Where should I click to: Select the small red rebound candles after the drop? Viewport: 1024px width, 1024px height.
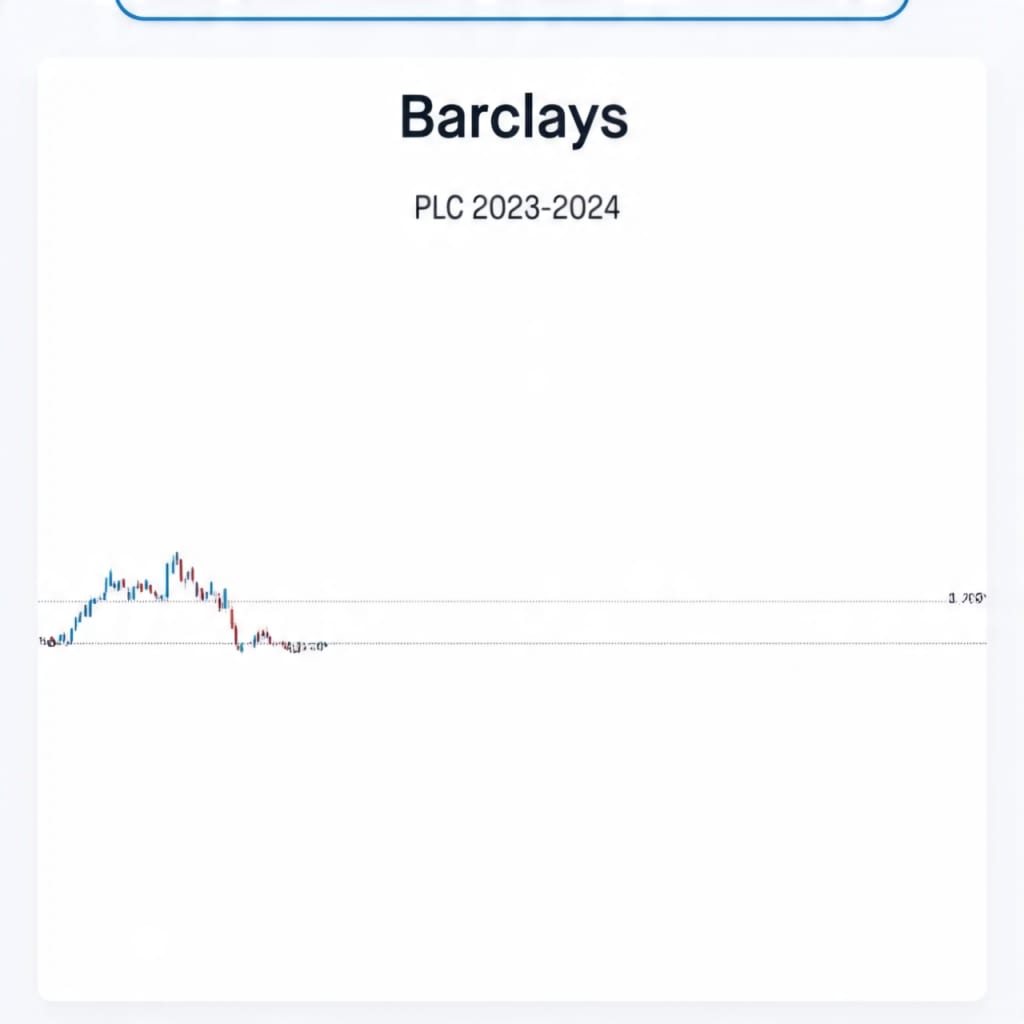(x=263, y=635)
